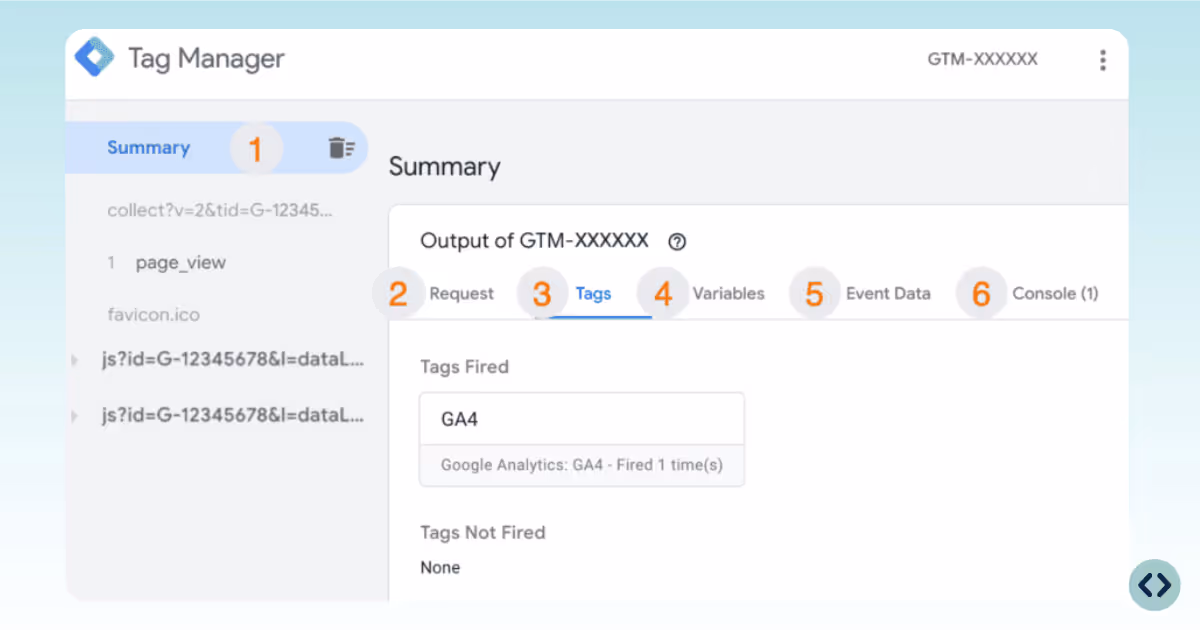The image size is (1200, 630).
Task: Click the Tag Manager title text
Action: pyautogui.click(x=206, y=58)
